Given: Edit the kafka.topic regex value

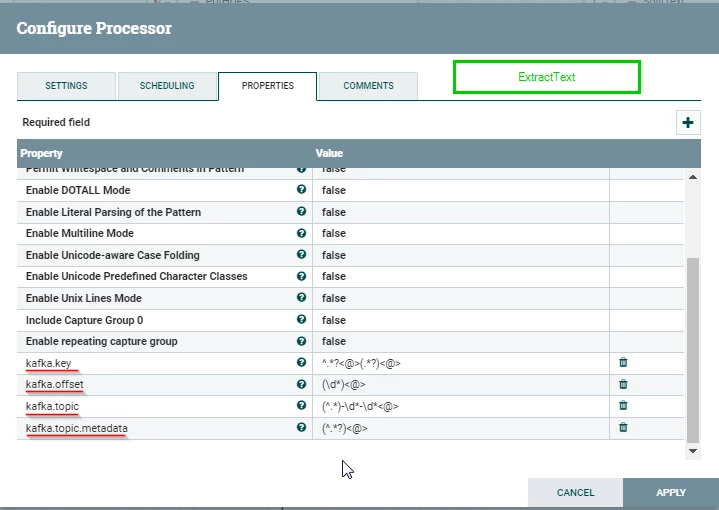Looking at the screenshot, I should pos(461,407).
